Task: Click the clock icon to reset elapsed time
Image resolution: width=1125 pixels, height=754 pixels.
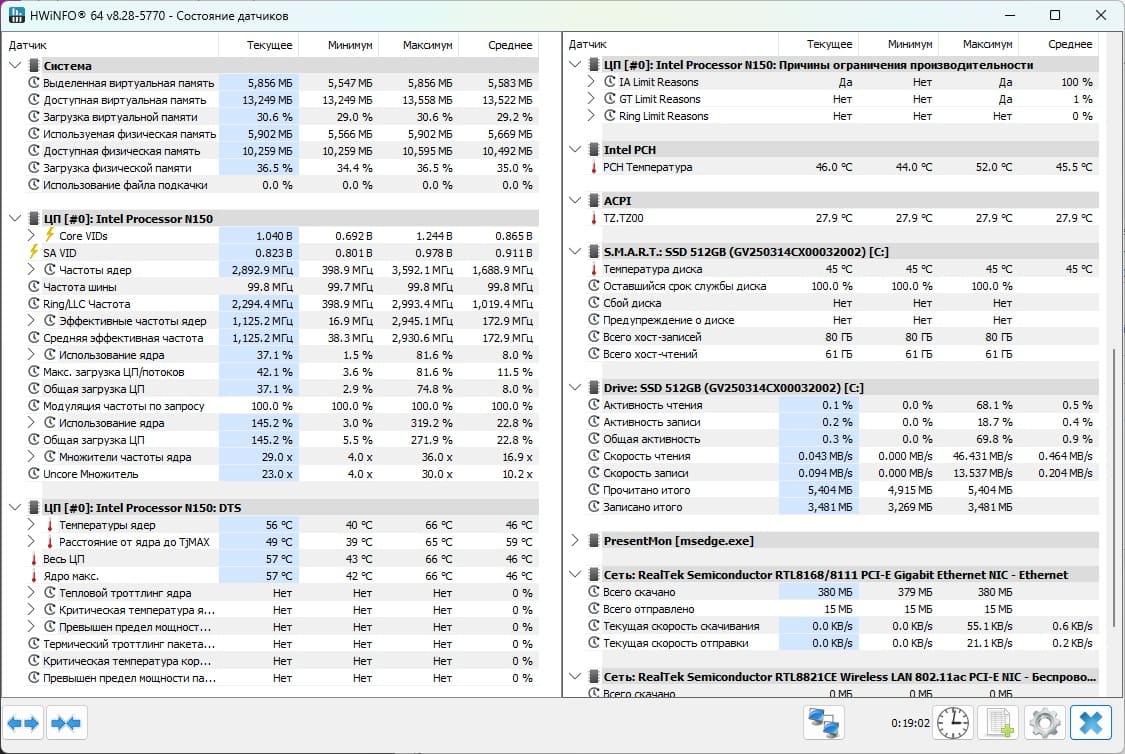Action: [953, 723]
